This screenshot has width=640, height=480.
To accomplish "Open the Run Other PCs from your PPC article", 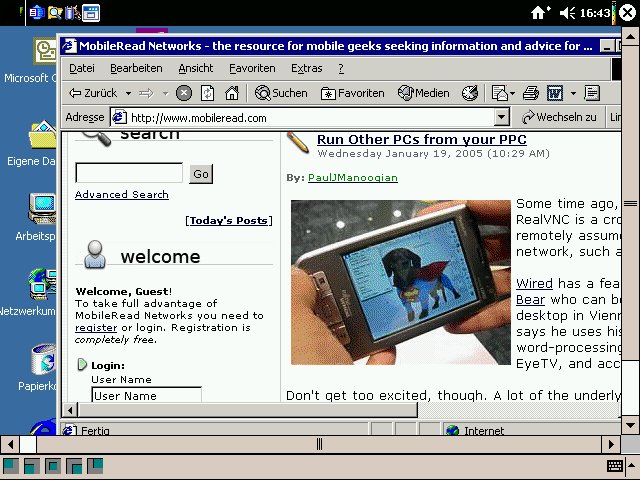I will coord(422,140).
